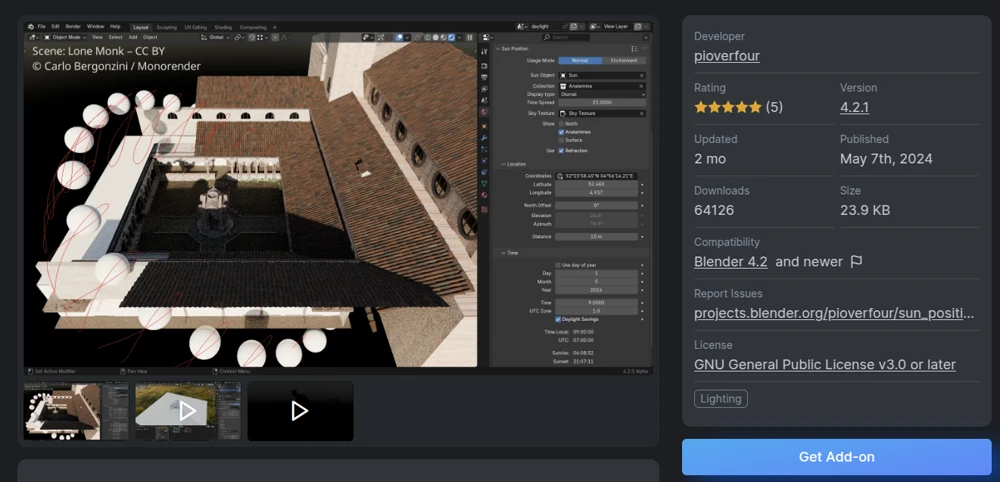1000x482 pixels.
Task: Open the Particles properties tab icon
Action: point(484,149)
